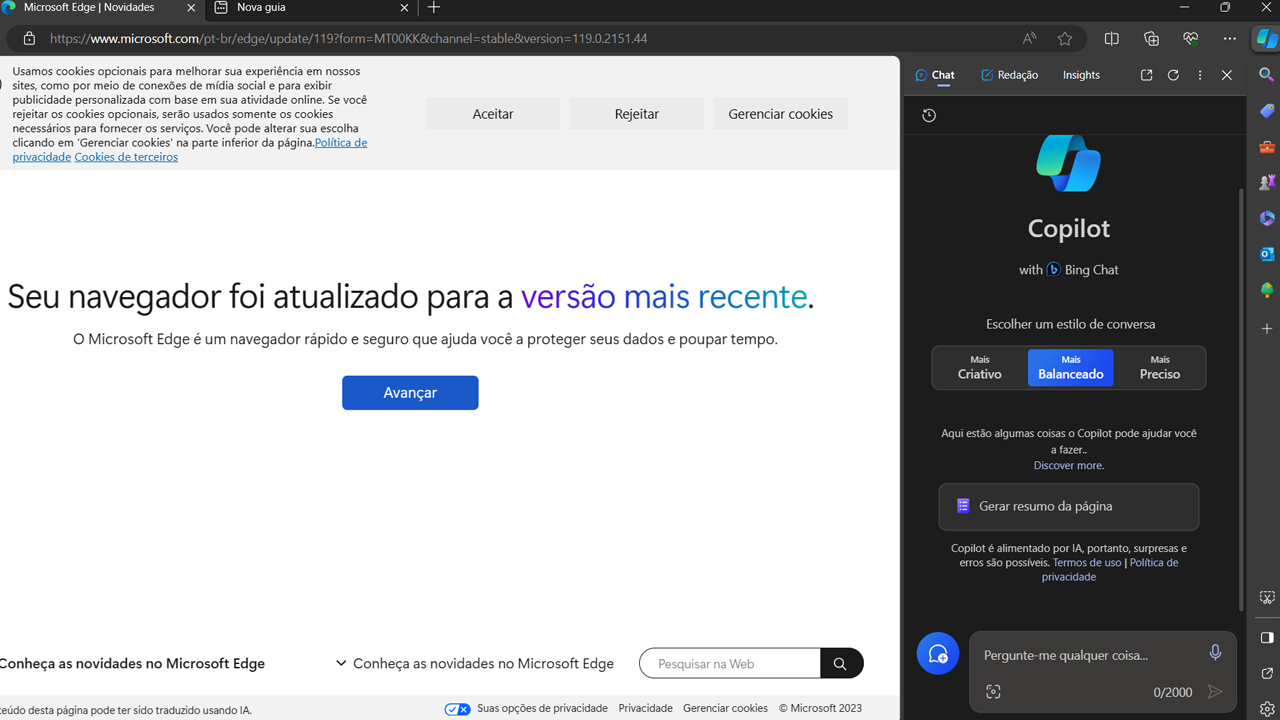Screen dimensions: 1280x720
Task: Click the site information lock icon
Action: click(x=29, y=39)
